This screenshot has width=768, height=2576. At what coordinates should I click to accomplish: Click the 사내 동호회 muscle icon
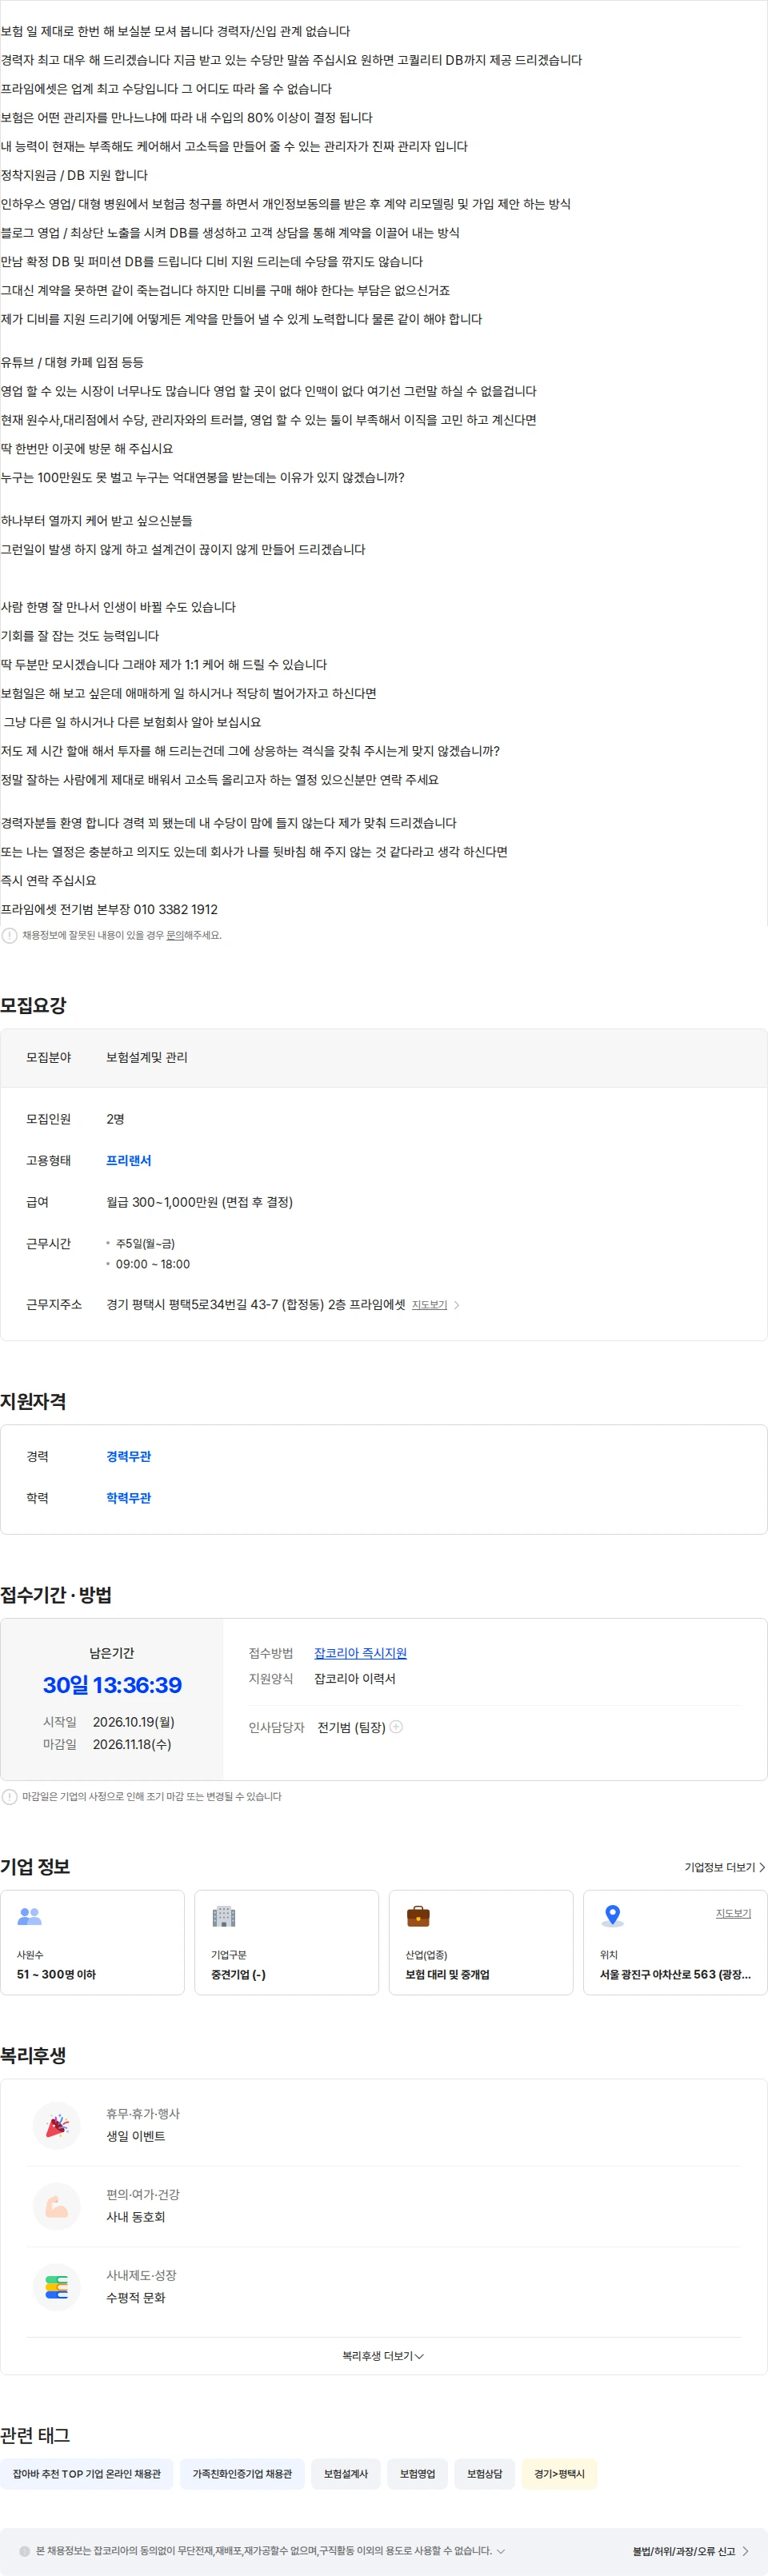[57, 2205]
